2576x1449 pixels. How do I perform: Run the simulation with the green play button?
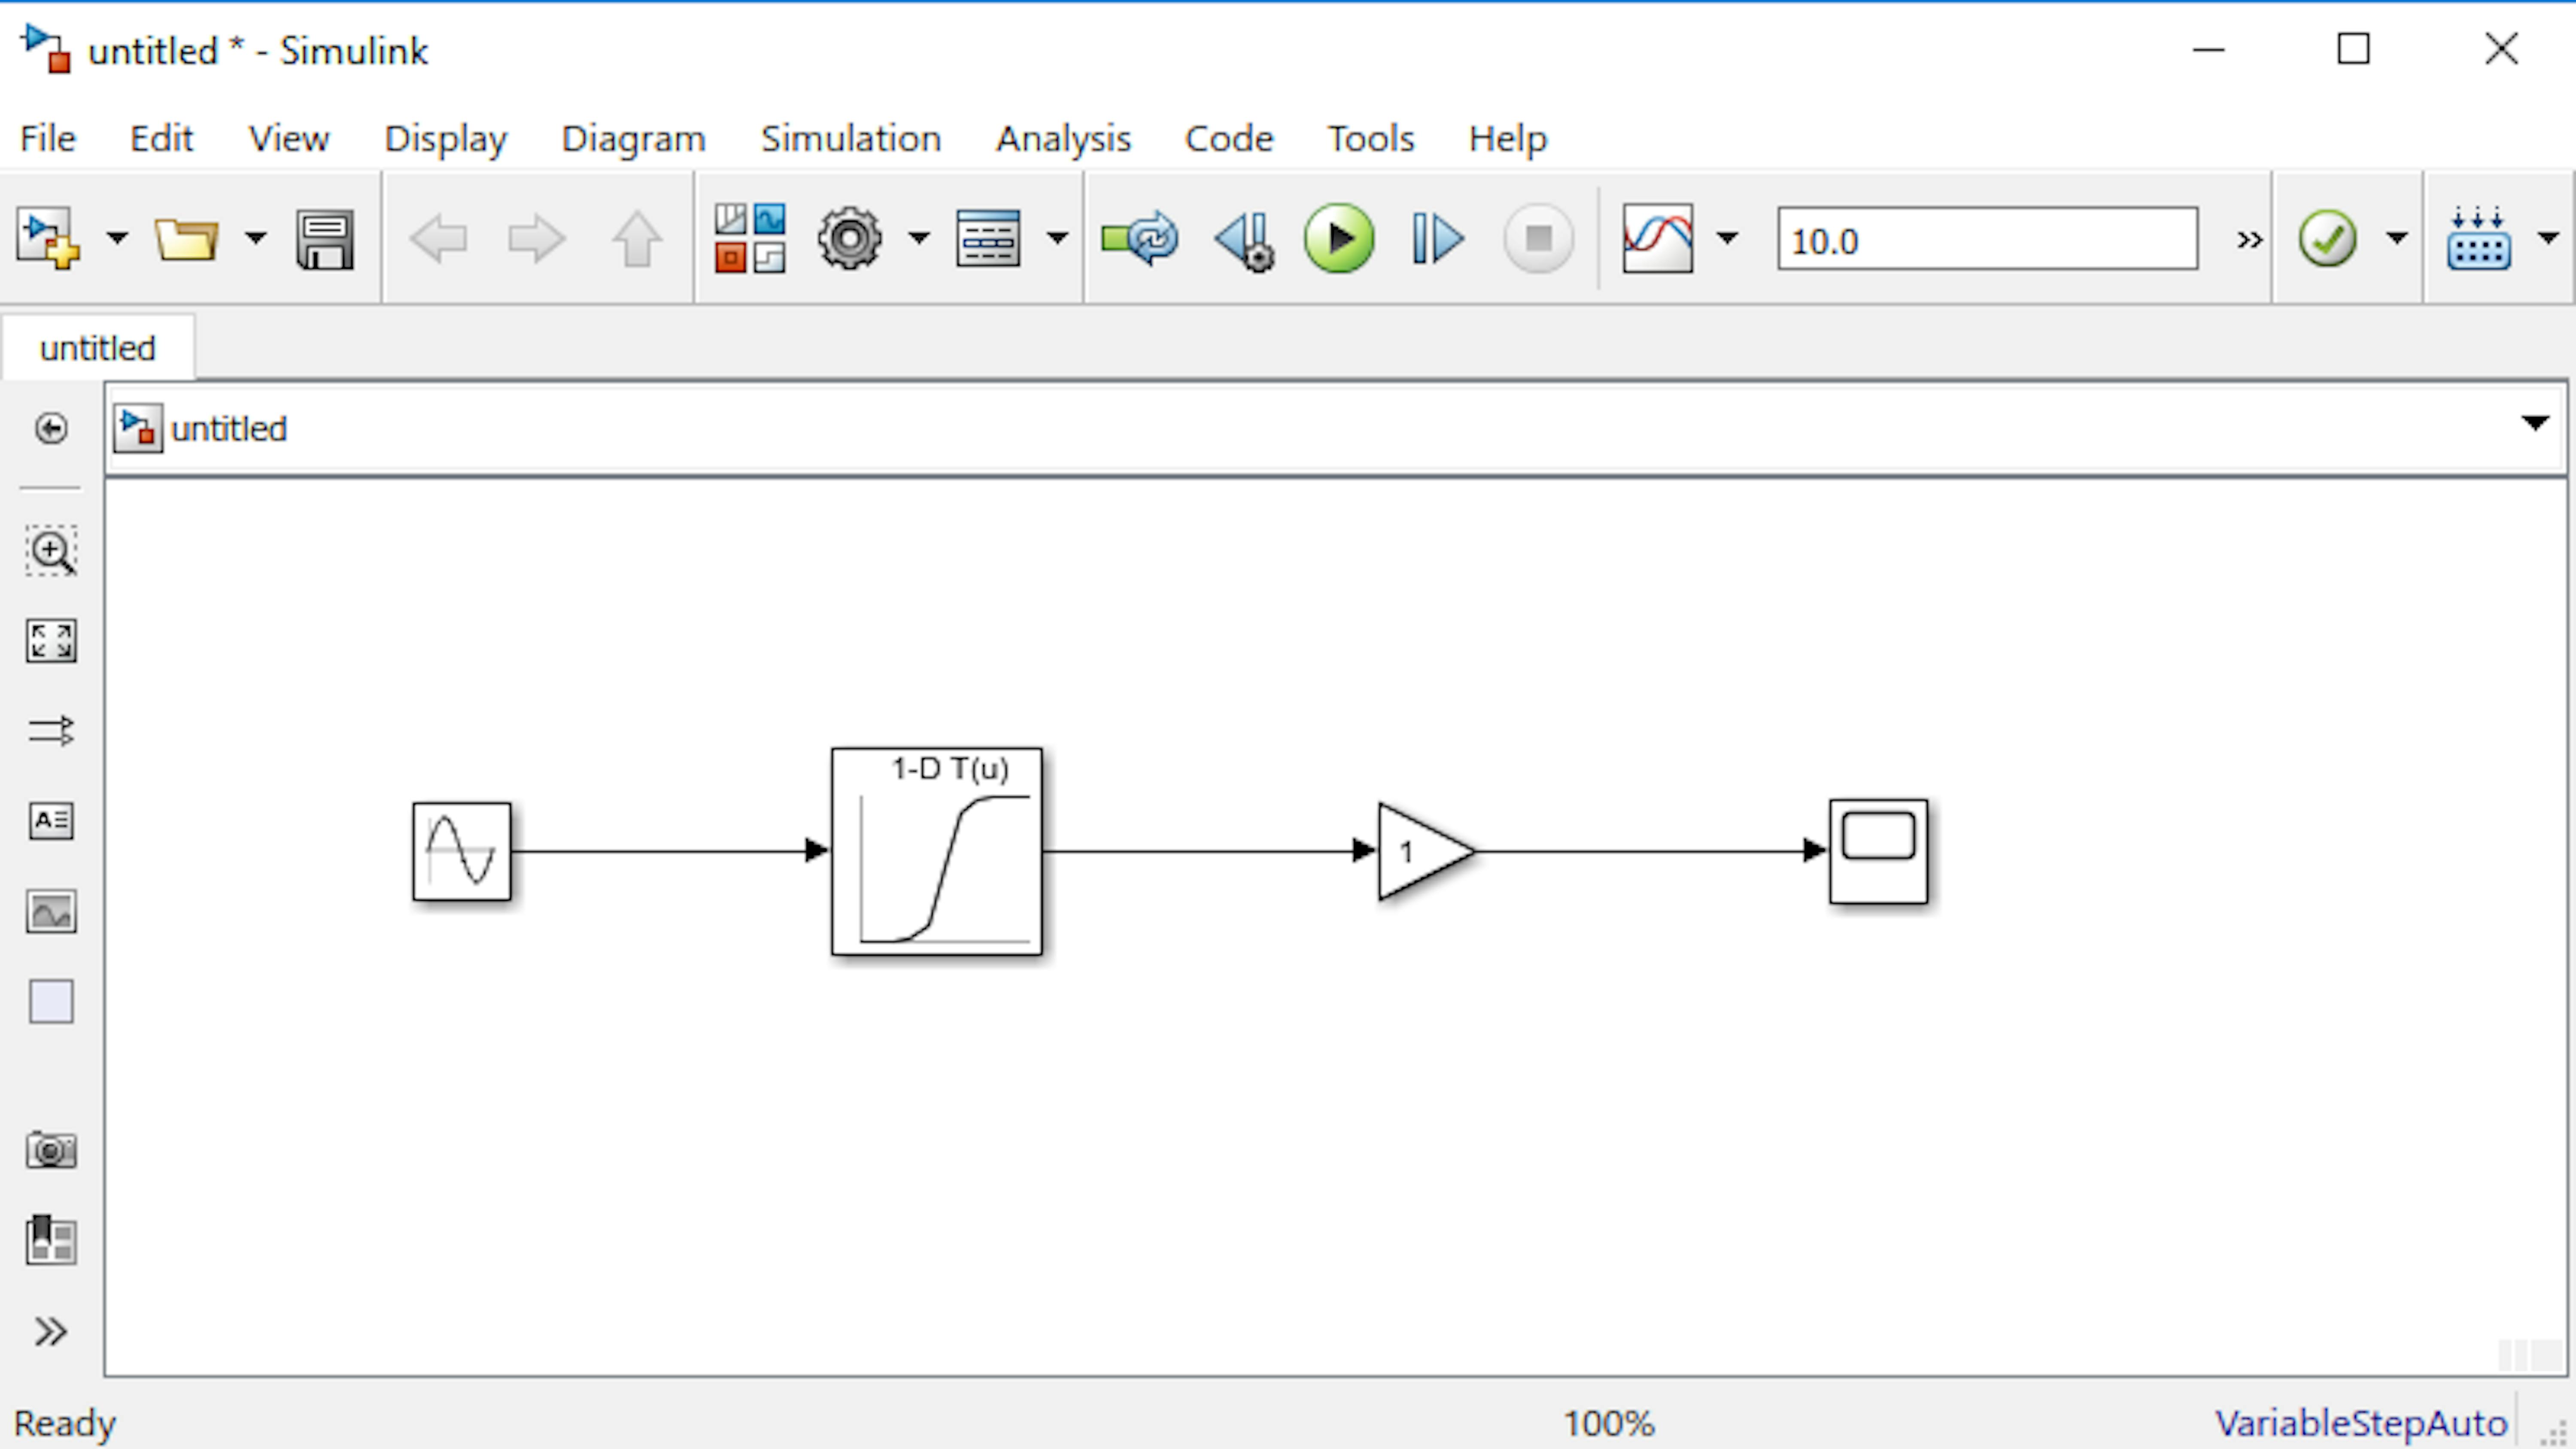(x=1339, y=238)
